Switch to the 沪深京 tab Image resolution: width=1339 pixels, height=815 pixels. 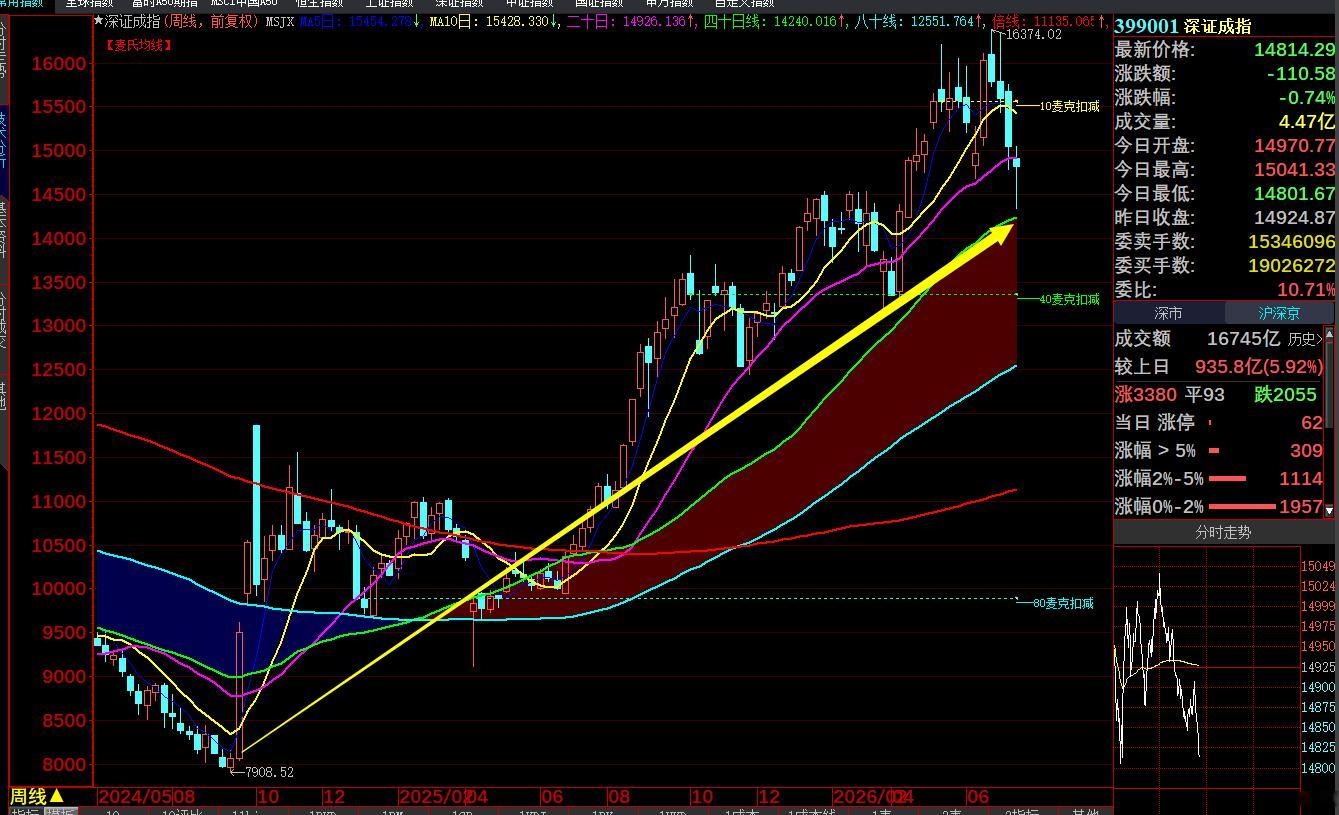(x=1279, y=314)
